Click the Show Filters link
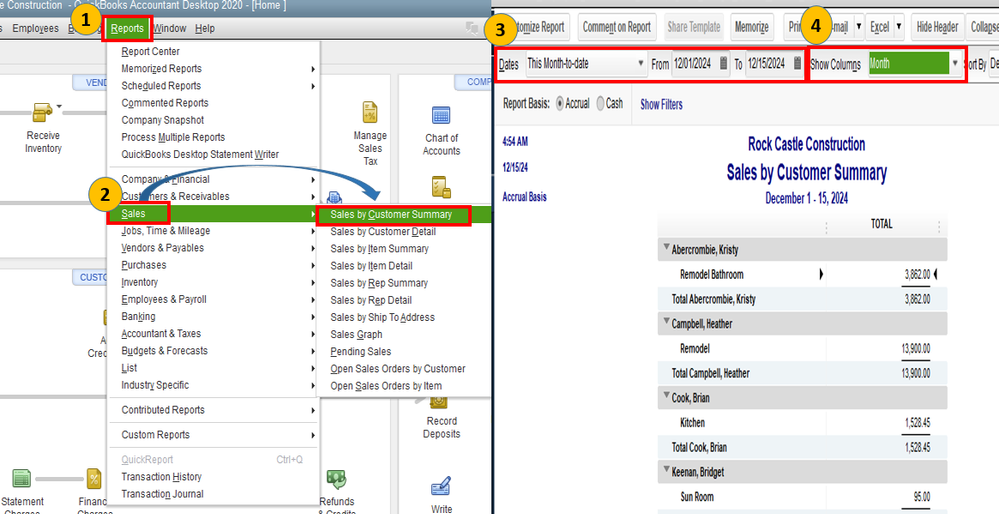 tap(661, 104)
